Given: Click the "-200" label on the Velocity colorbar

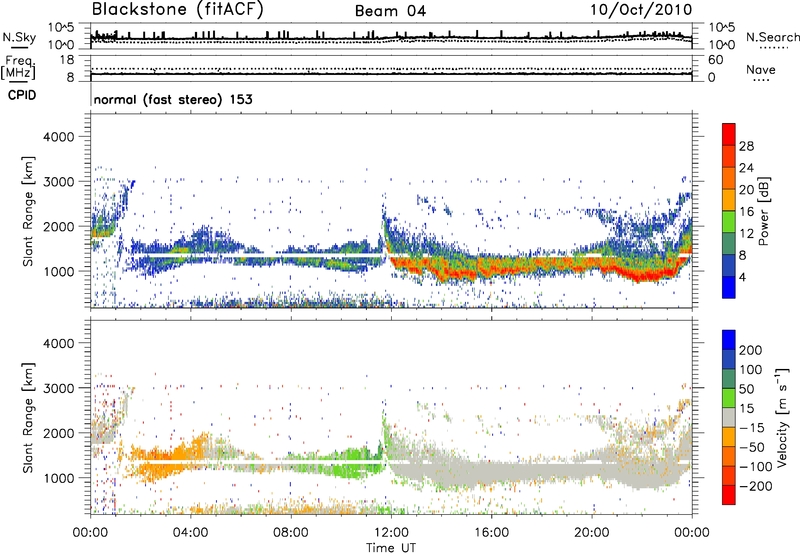Looking at the screenshot, I should (x=755, y=486).
